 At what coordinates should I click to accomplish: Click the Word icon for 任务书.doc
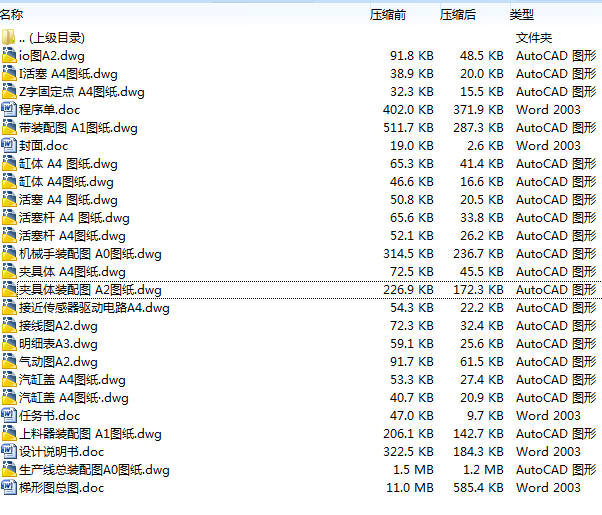9,416
